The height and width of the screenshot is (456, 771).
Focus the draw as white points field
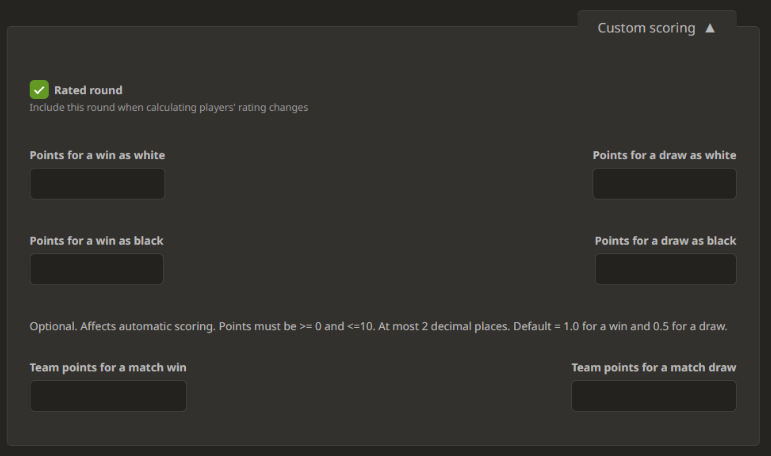(664, 184)
